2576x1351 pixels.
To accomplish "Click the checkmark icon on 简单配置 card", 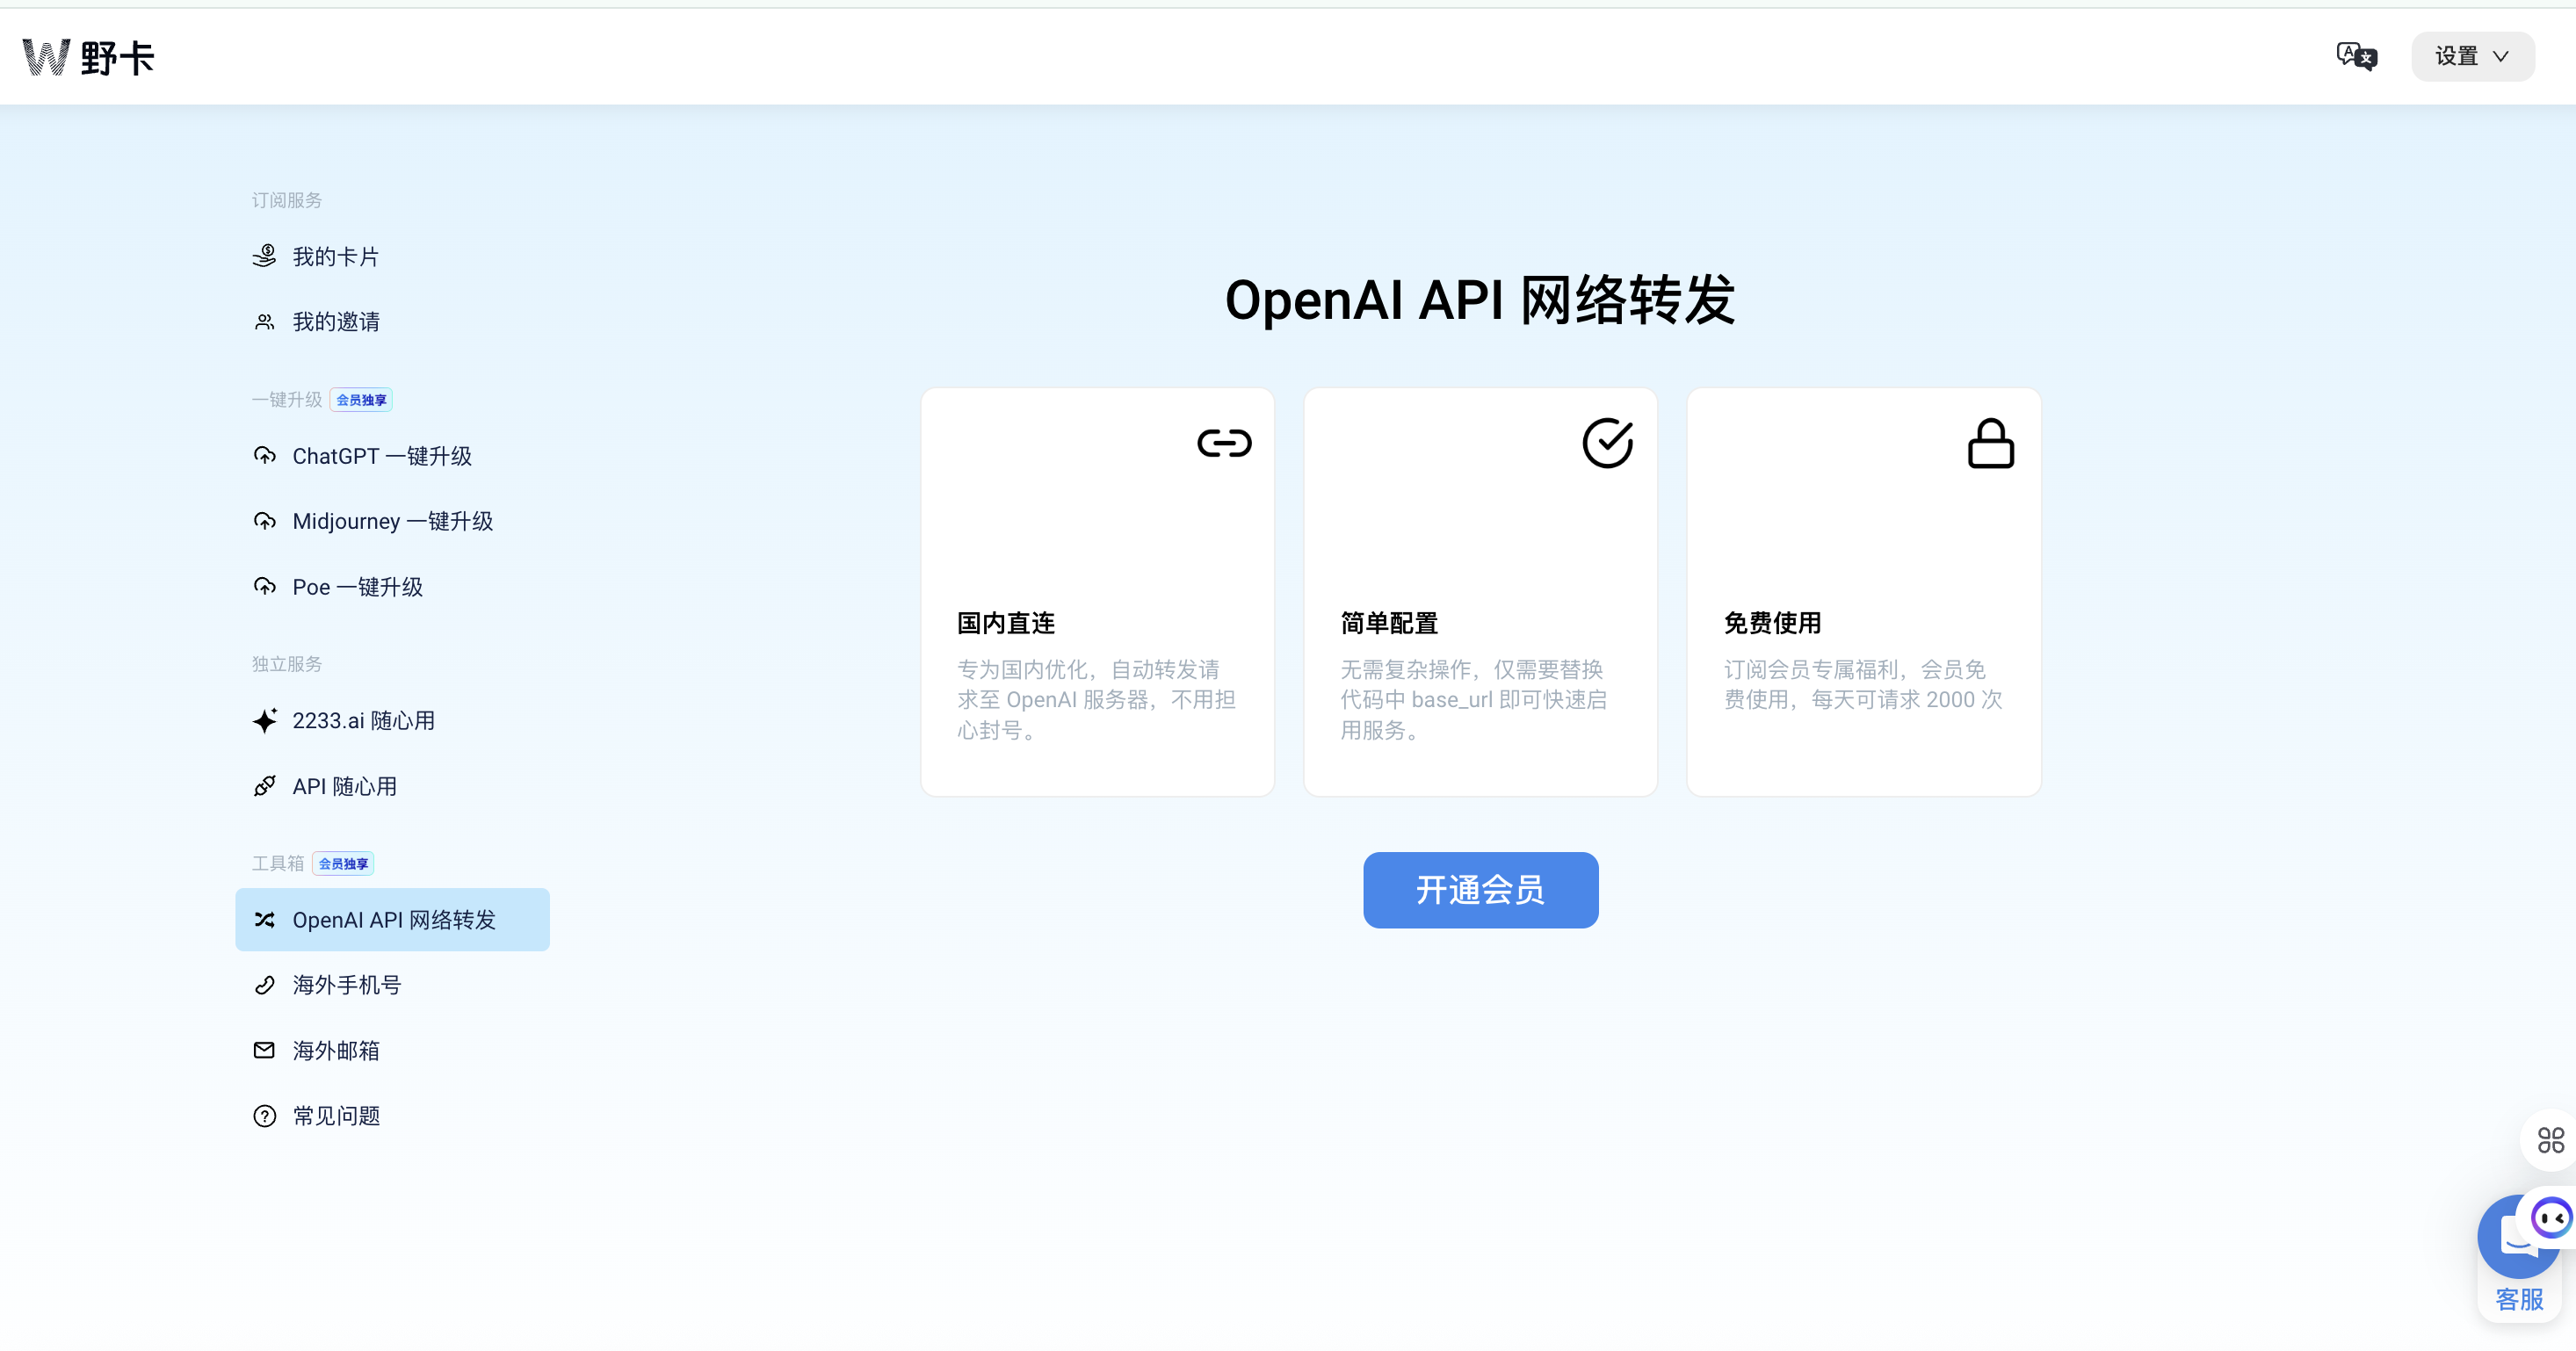I will (x=1607, y=443).
